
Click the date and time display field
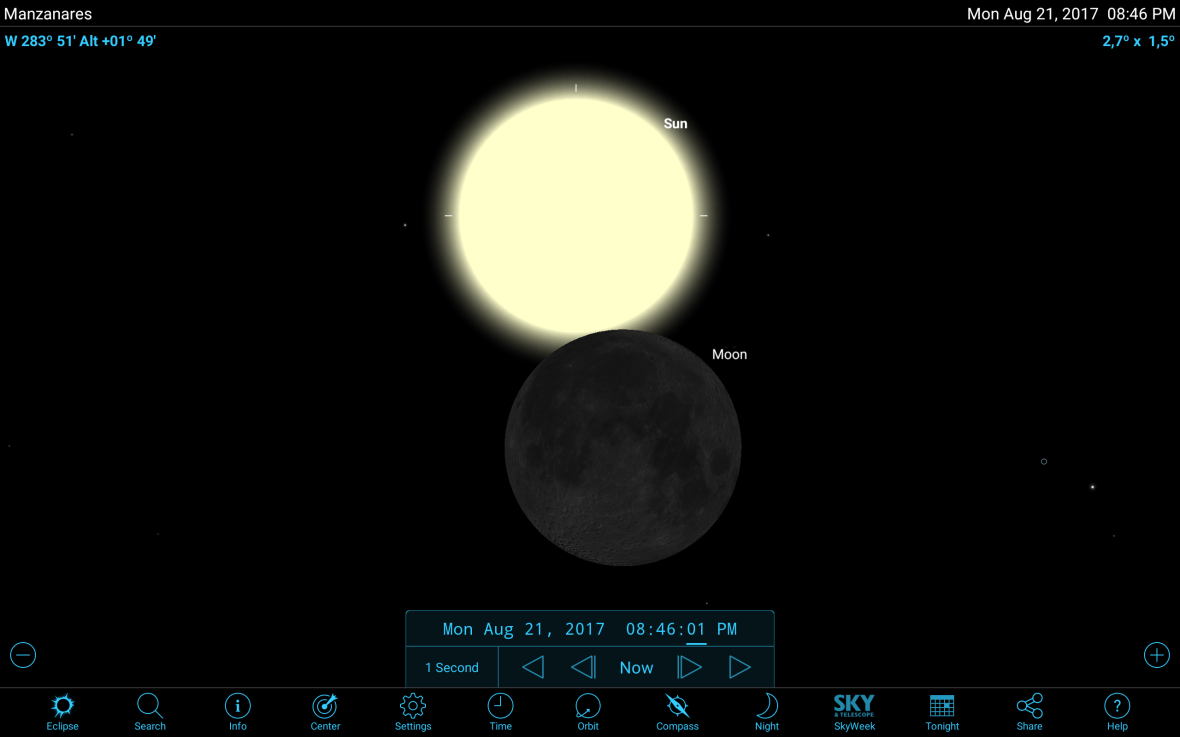(x=589, y=628)
